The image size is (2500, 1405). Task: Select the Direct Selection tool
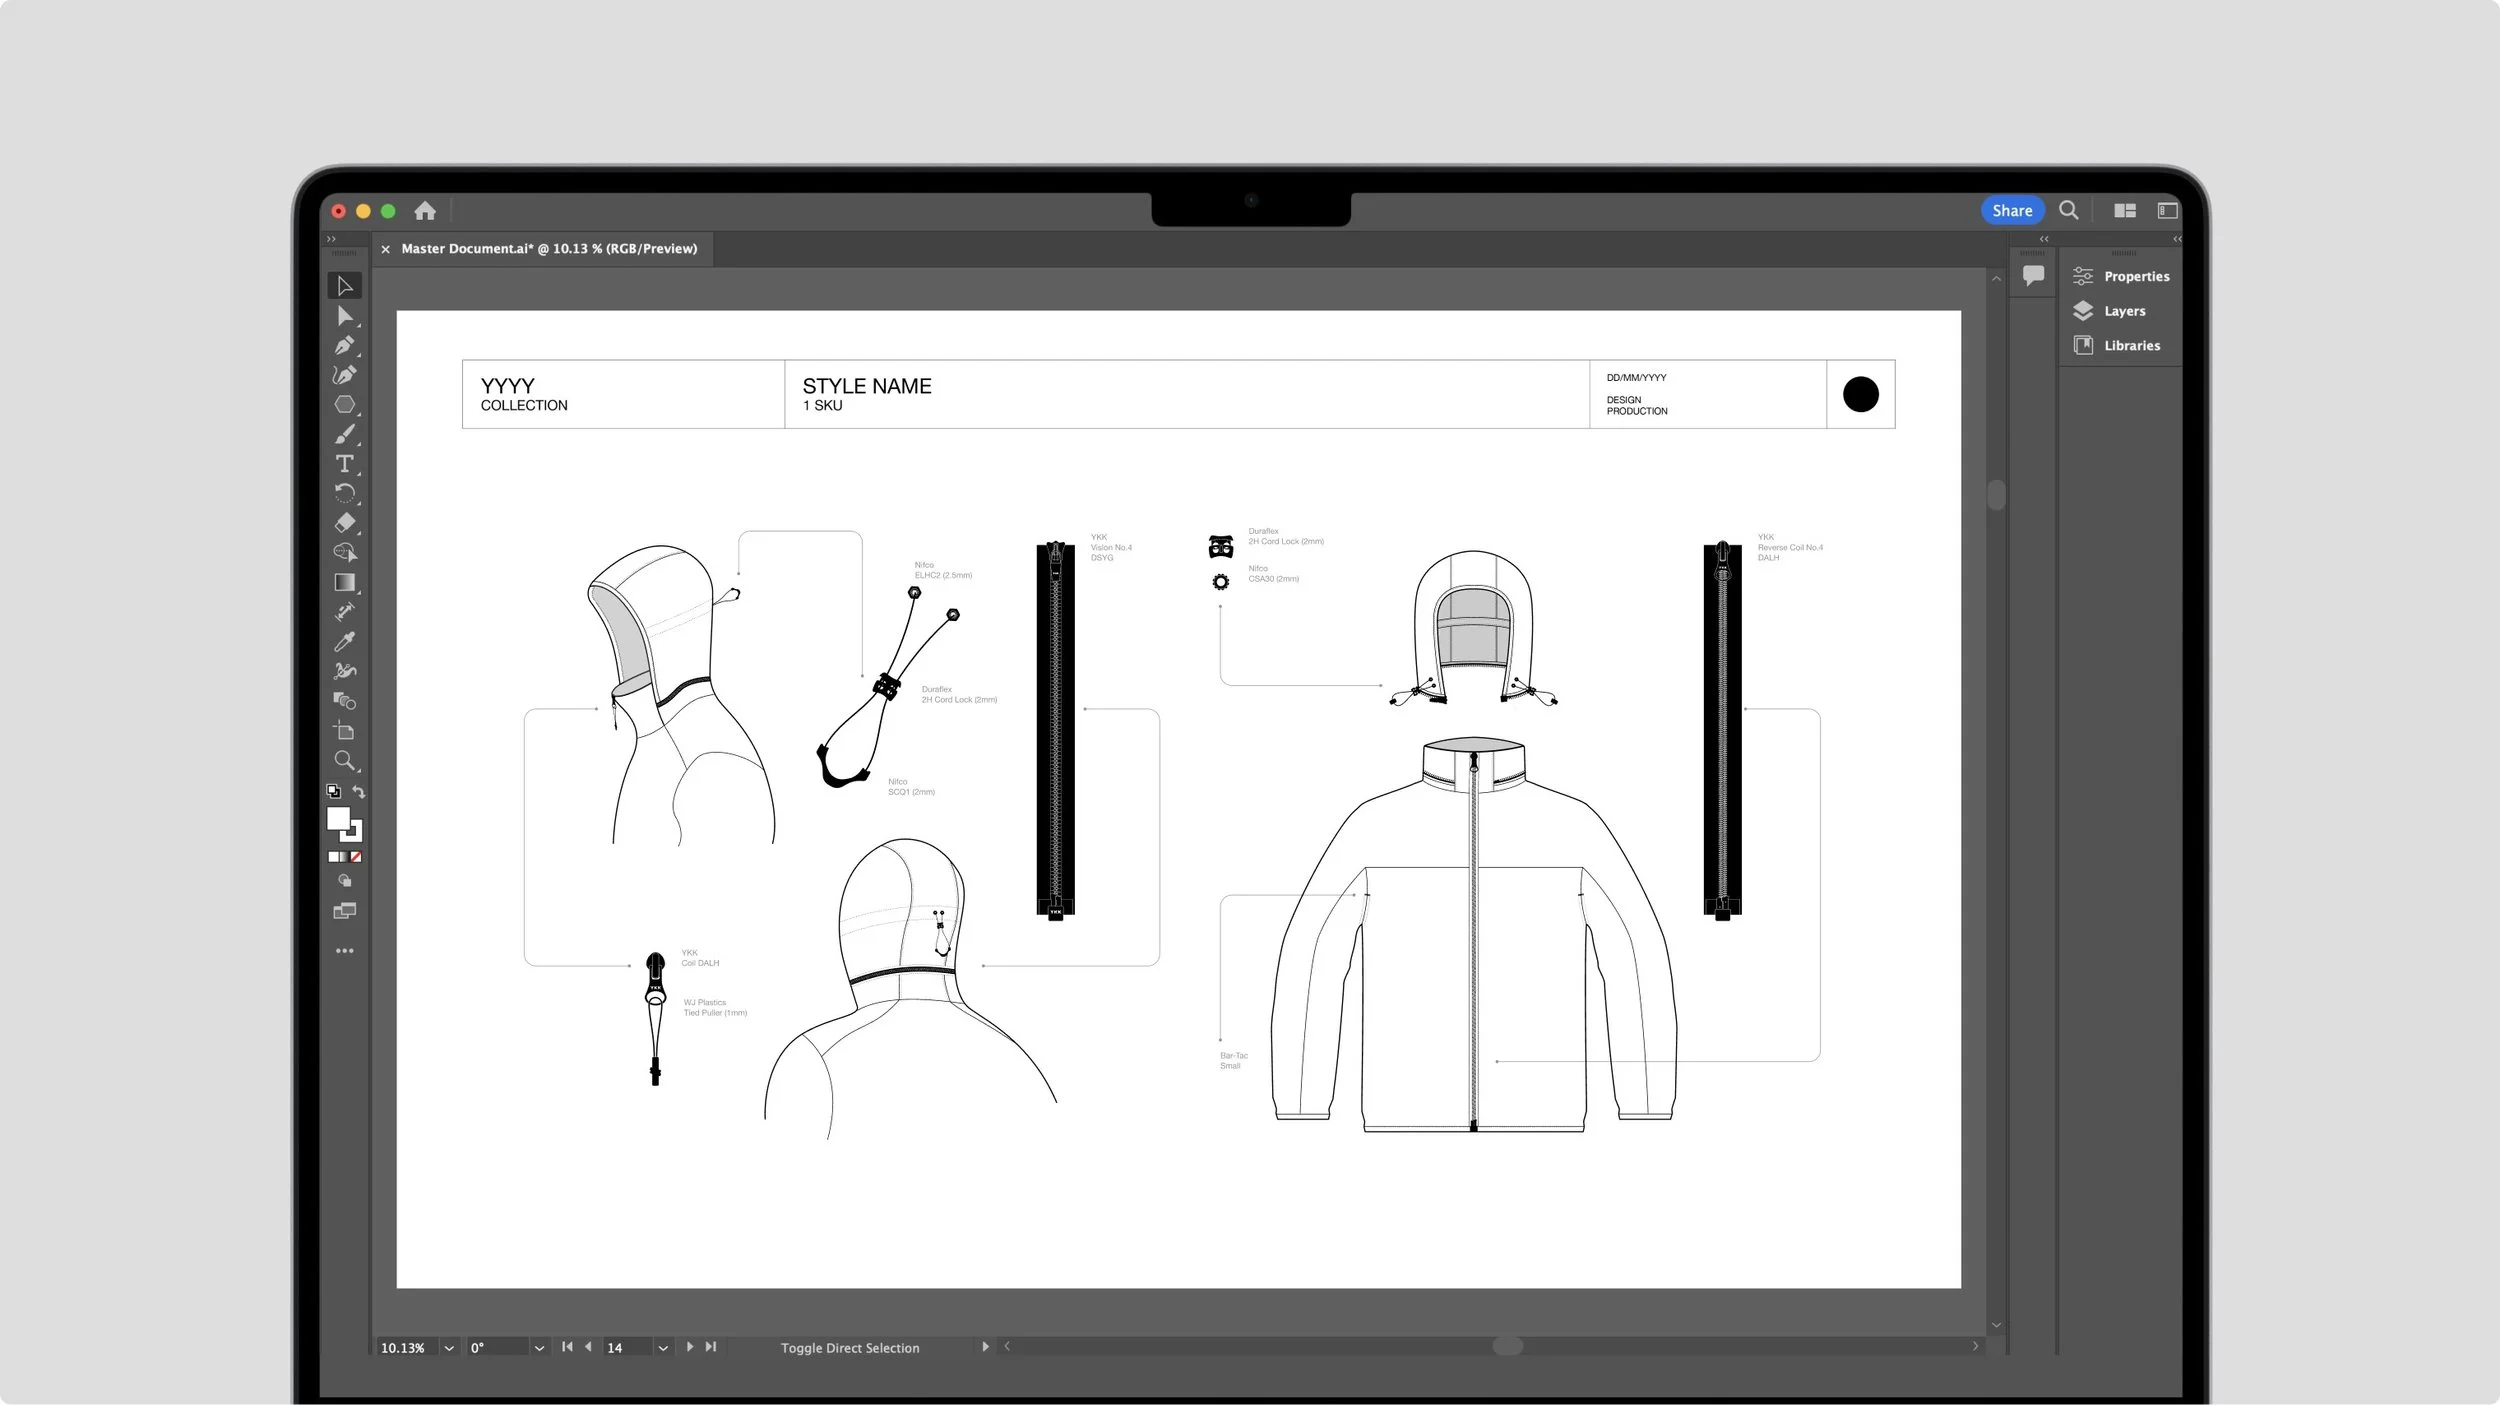(x=344, y=316)
